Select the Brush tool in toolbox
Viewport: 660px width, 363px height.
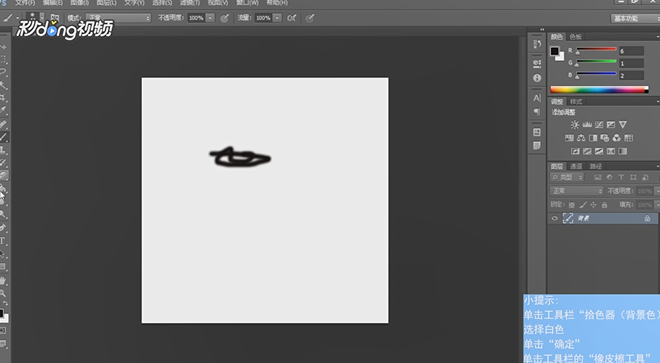pos(3,137)
